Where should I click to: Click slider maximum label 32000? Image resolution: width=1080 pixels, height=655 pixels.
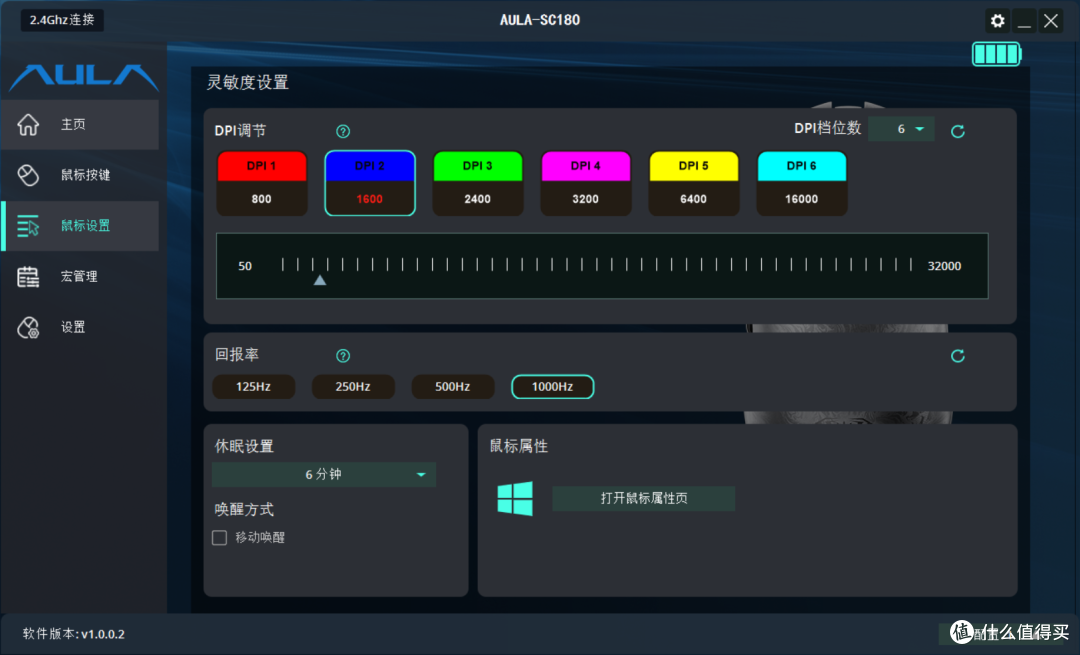click(x=944, y=266)
